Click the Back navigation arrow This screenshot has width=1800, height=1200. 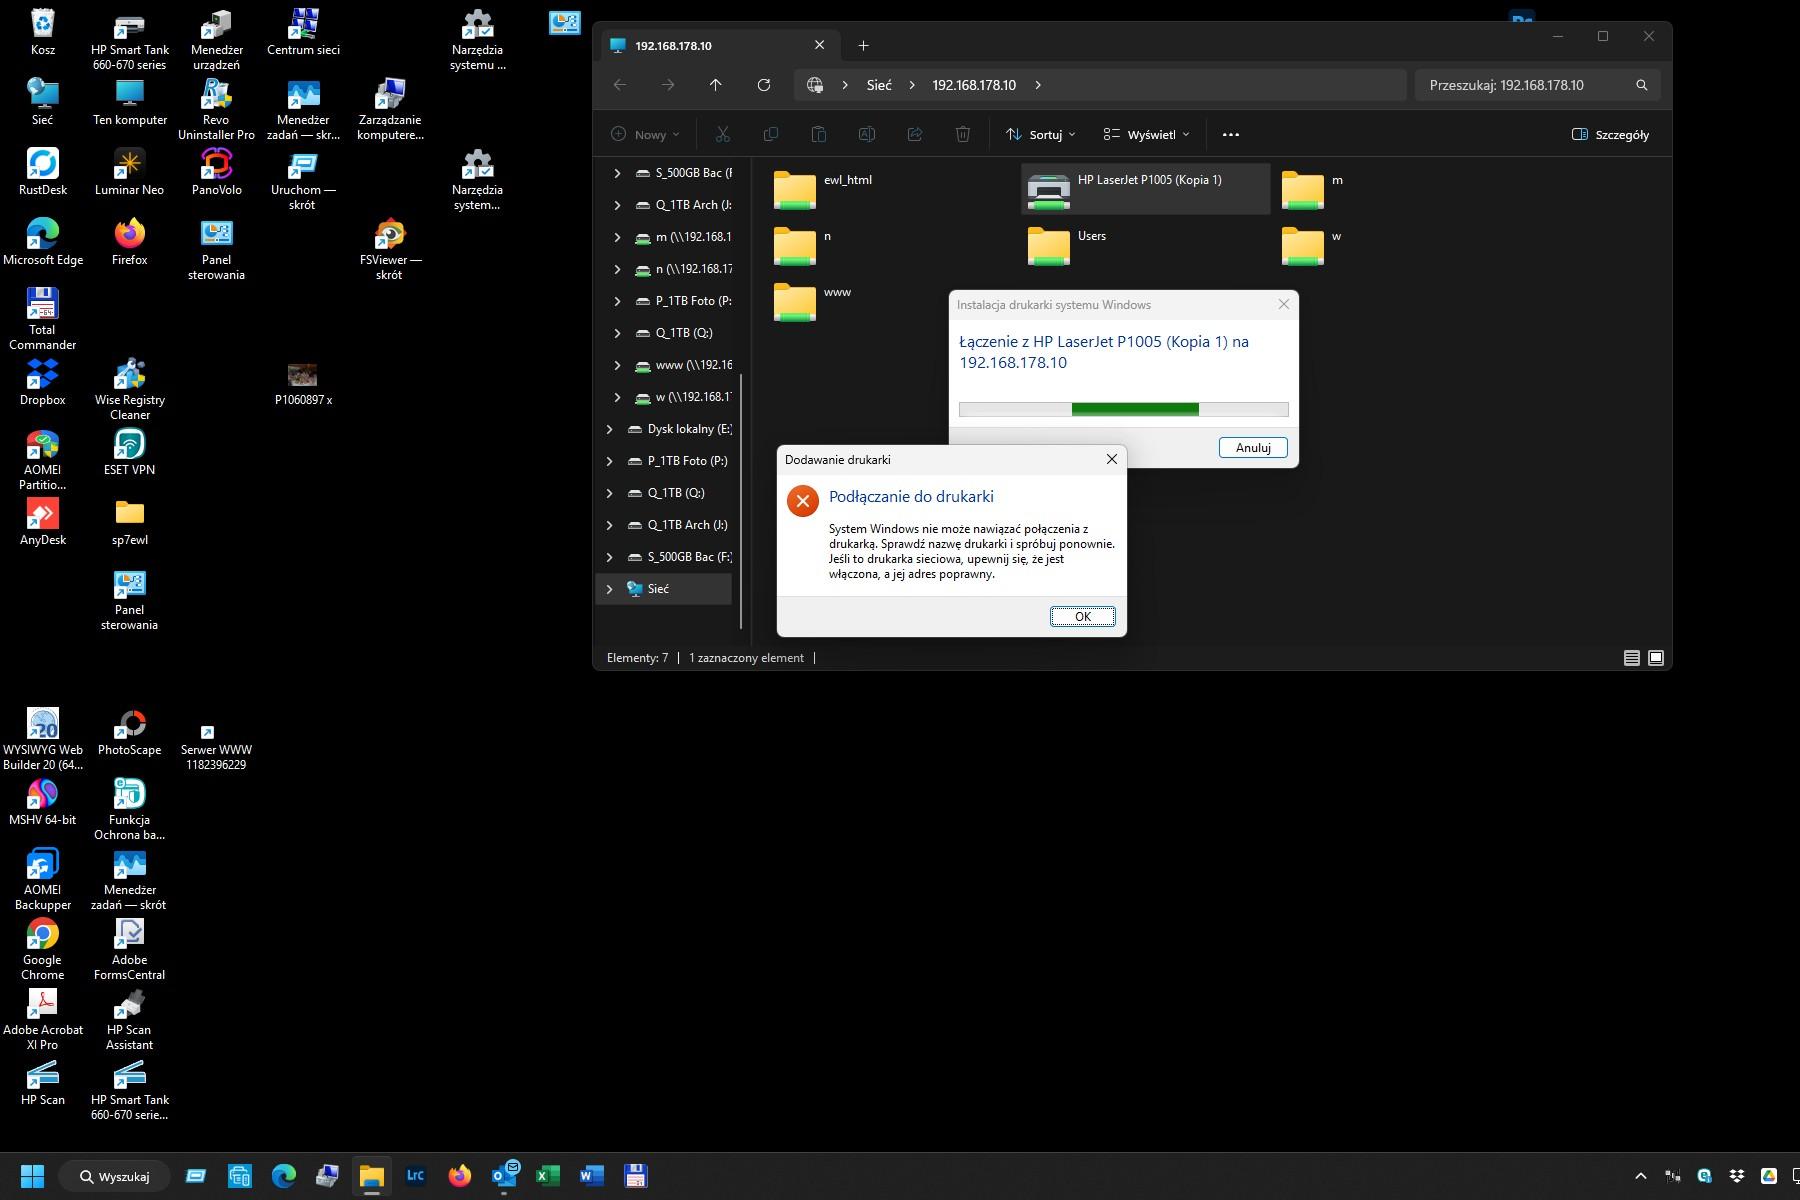point(620,85)
